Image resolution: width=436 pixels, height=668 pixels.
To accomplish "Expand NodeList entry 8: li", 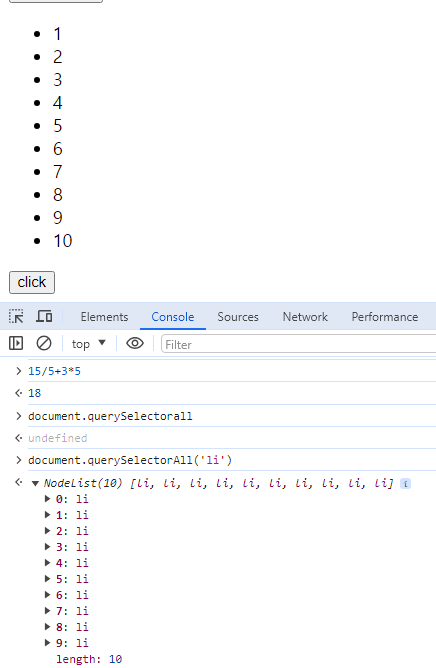I will [47, 627].
